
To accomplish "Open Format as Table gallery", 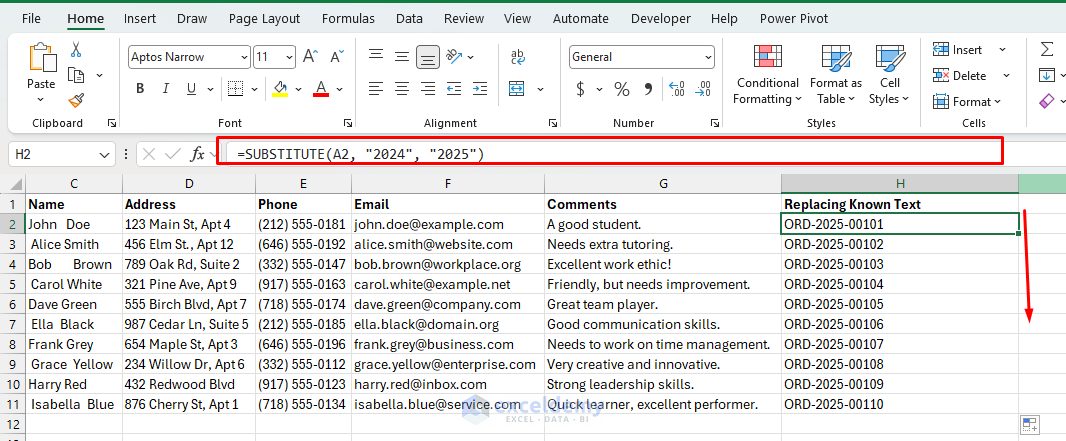I will point(836,74).
